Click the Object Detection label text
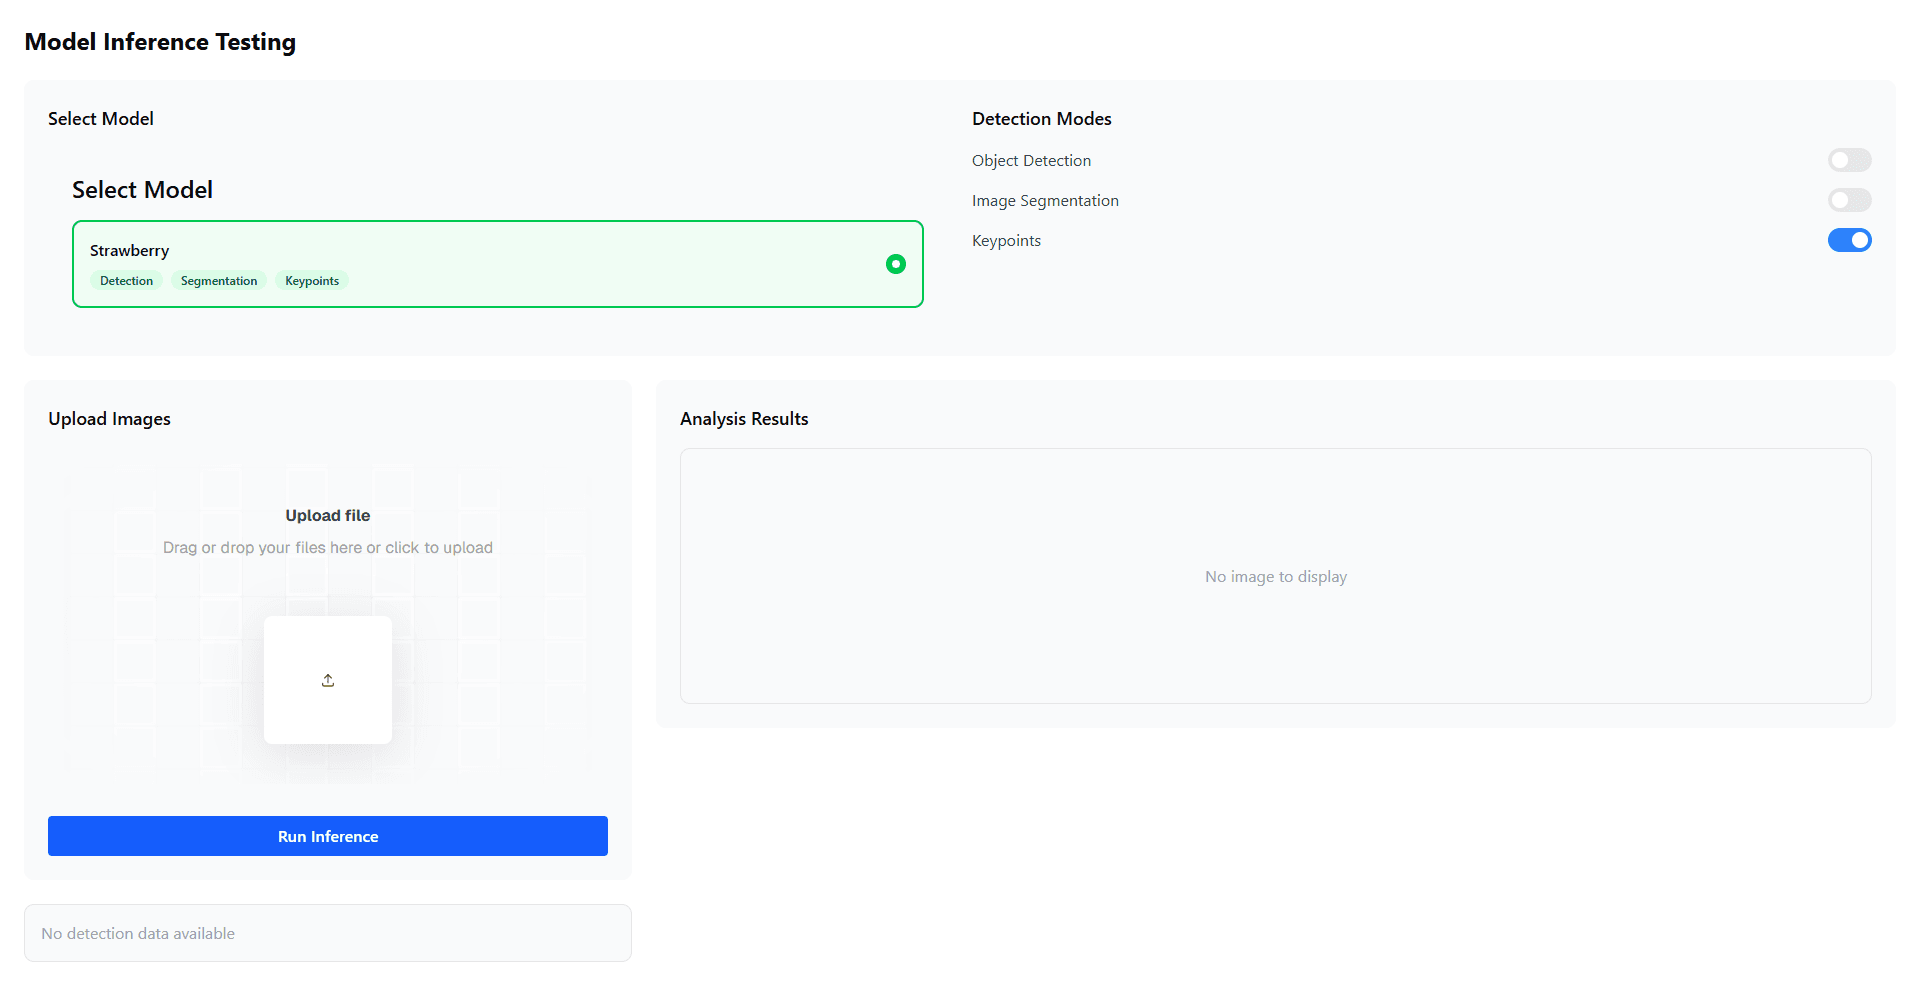 pos(1031,160)
